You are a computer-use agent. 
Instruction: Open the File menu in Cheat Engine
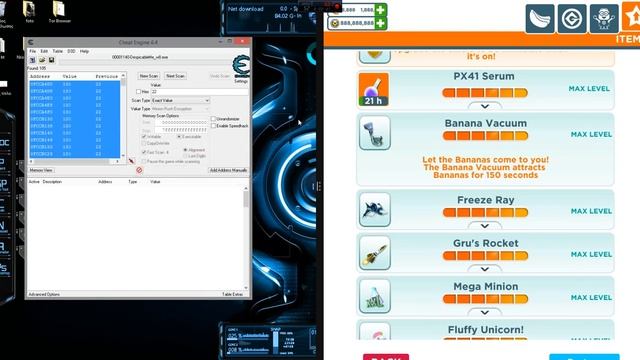point(33,51)
